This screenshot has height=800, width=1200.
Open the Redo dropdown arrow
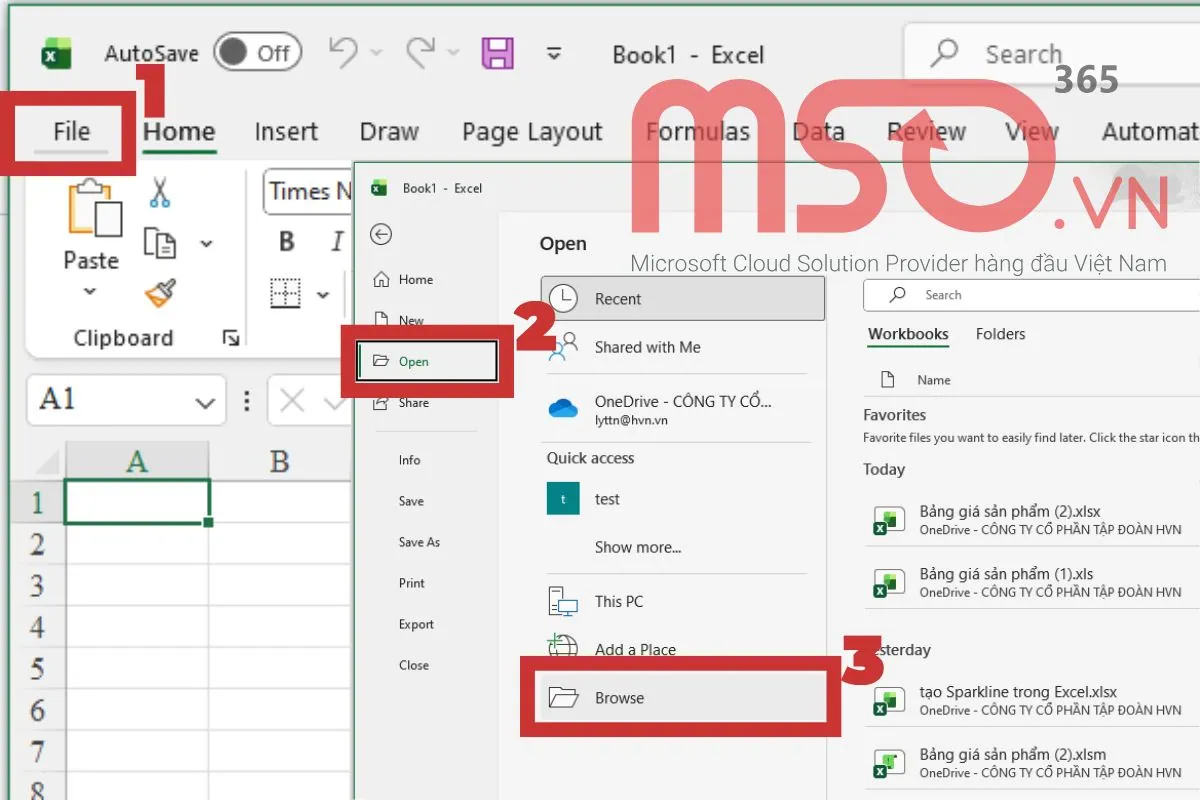tap(452, 50)
